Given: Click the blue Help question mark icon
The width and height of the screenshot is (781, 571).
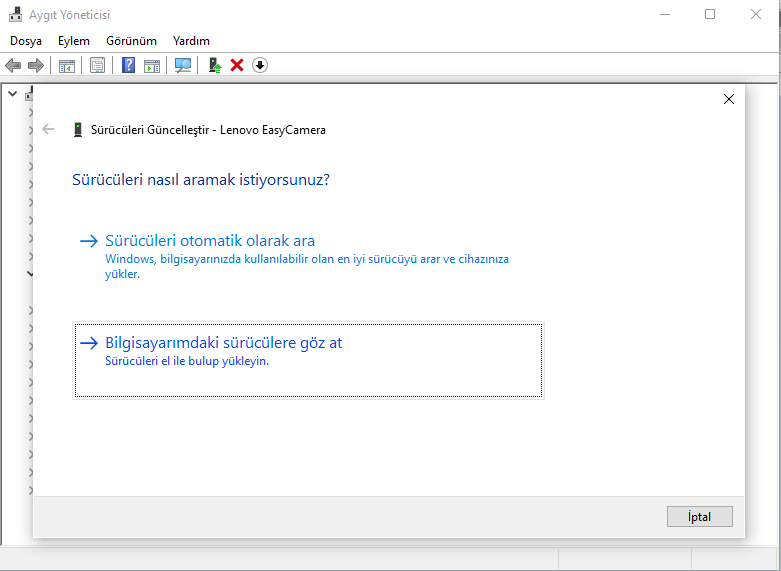Looking at the screenshot, I should click(128, 65).
